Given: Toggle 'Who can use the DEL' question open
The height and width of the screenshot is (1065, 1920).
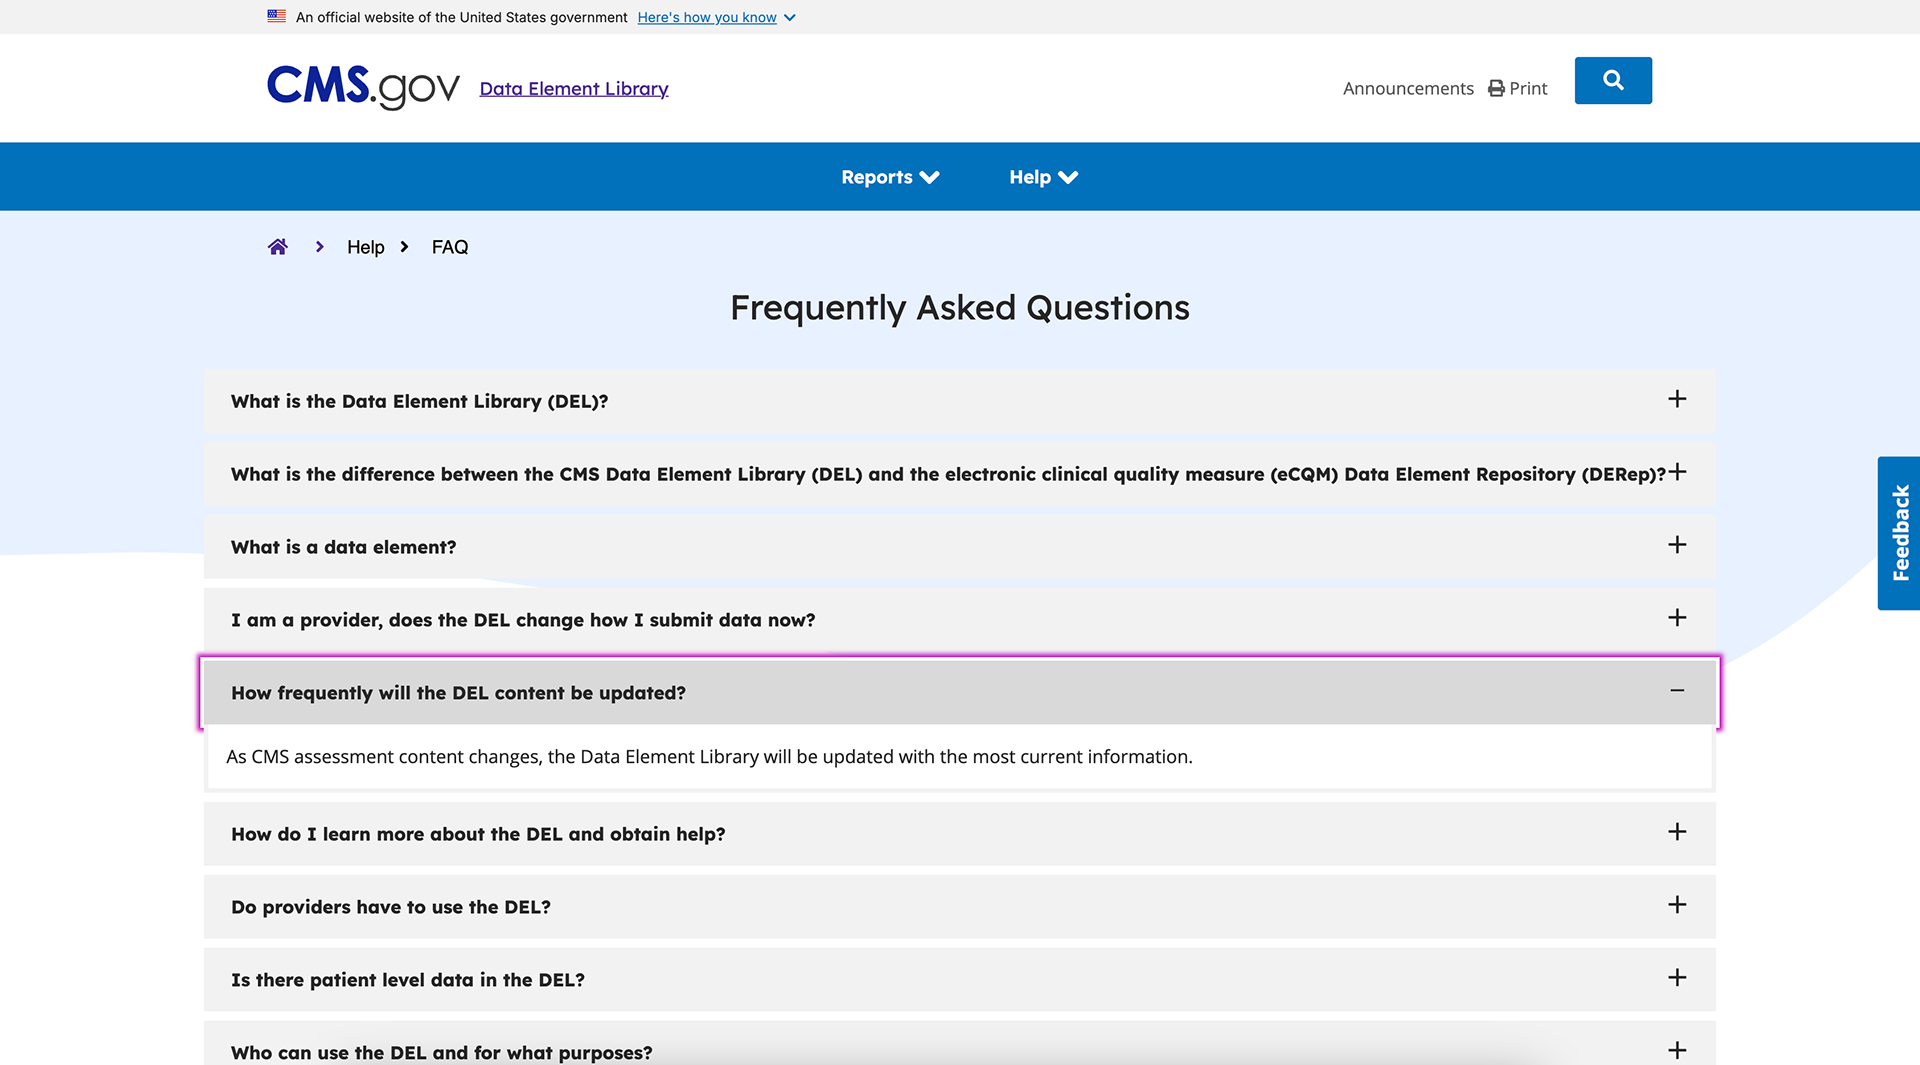Looking at the screenshot, I should tap(1677, 1050).
